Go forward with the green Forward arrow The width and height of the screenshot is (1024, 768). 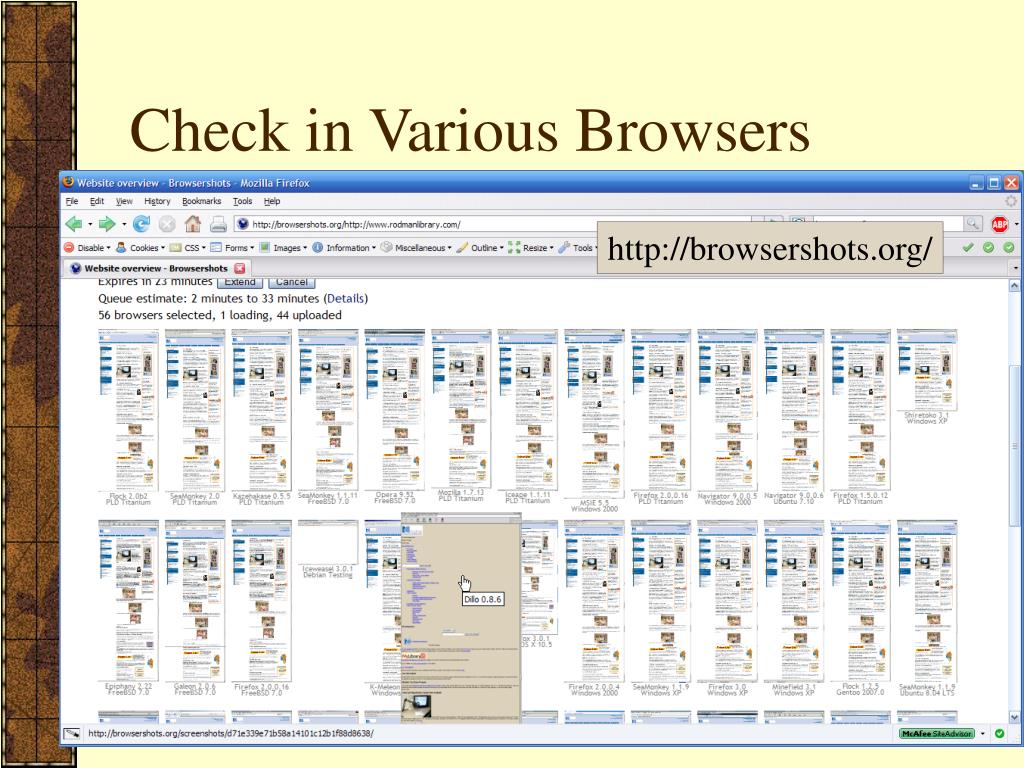click(106, 224)
